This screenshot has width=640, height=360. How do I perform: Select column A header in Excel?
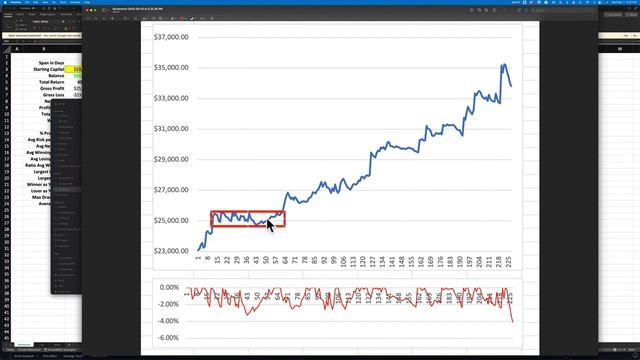(x=17, y=49)
